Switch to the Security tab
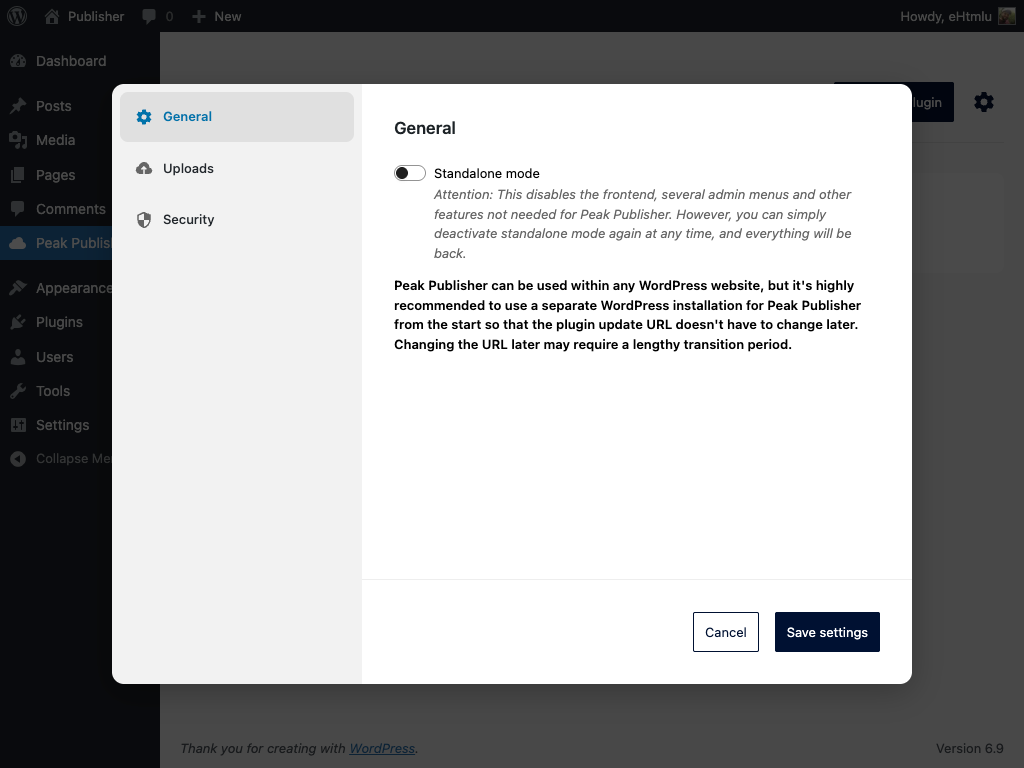Viewport: 1024px width, 768px height. (x=236, y=219)
